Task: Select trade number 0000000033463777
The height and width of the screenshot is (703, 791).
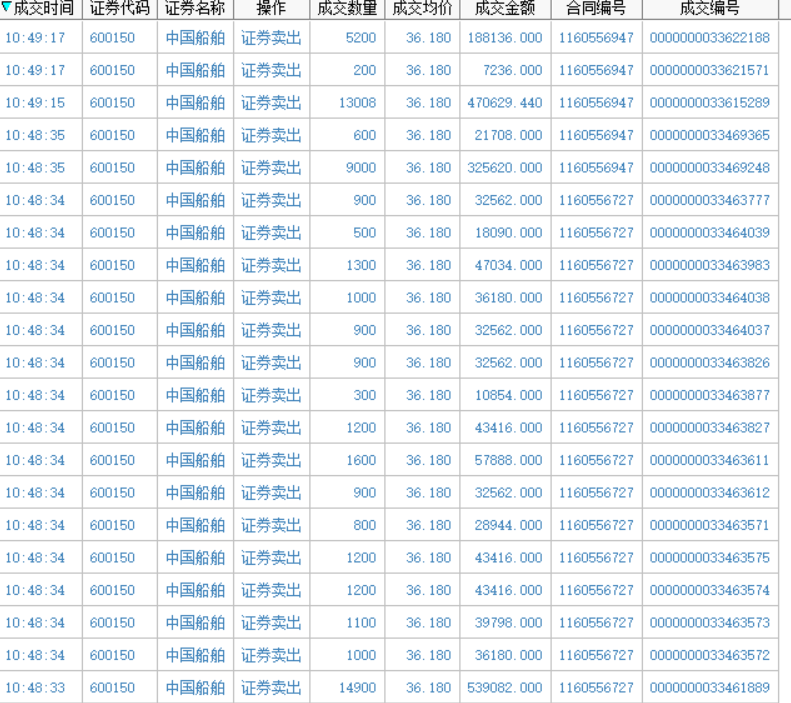Action: coord(710,201)
